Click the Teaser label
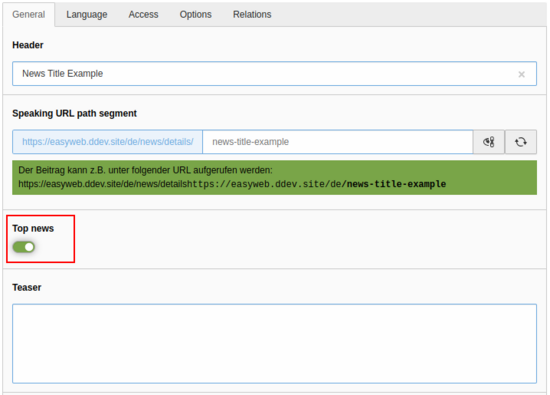Screen dimensions: 550x395 point(27,287)
